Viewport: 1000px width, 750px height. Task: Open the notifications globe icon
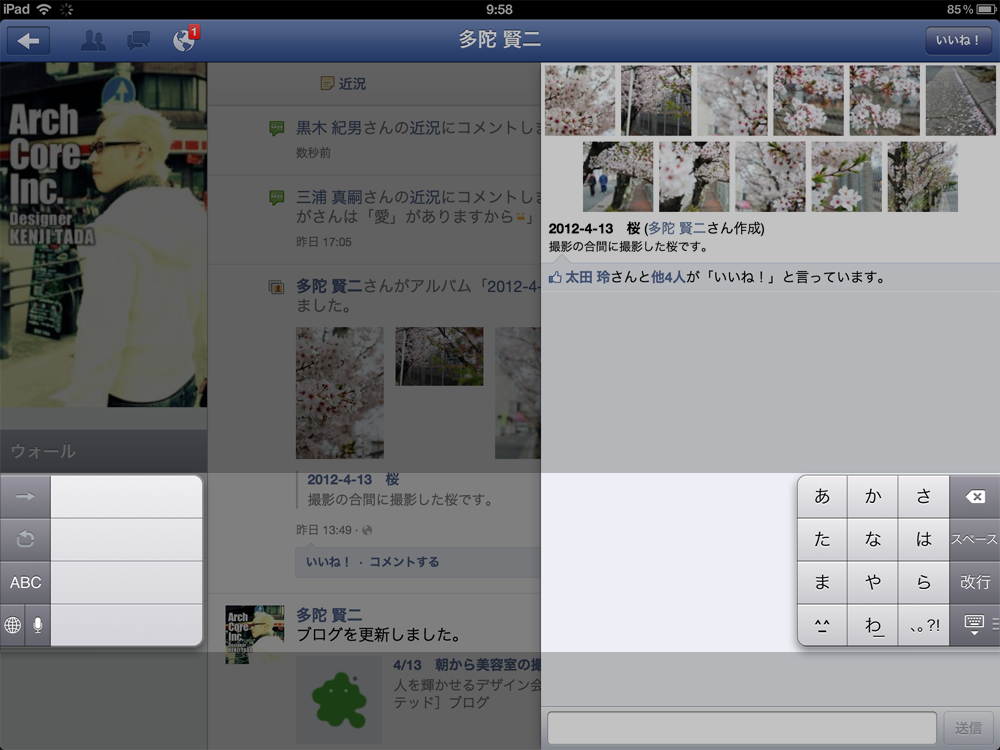tap(184, 41)
